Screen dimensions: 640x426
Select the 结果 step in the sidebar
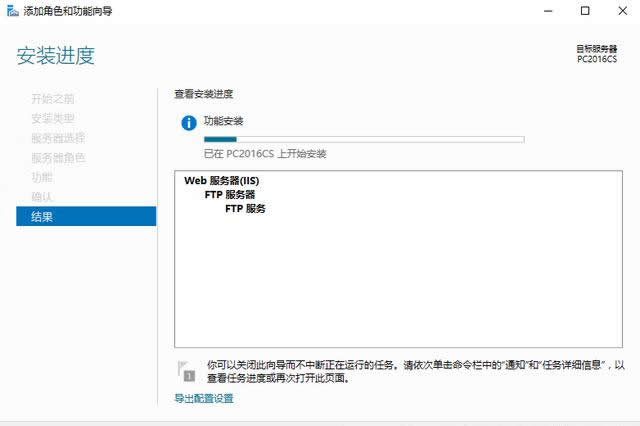coord(86,216)
